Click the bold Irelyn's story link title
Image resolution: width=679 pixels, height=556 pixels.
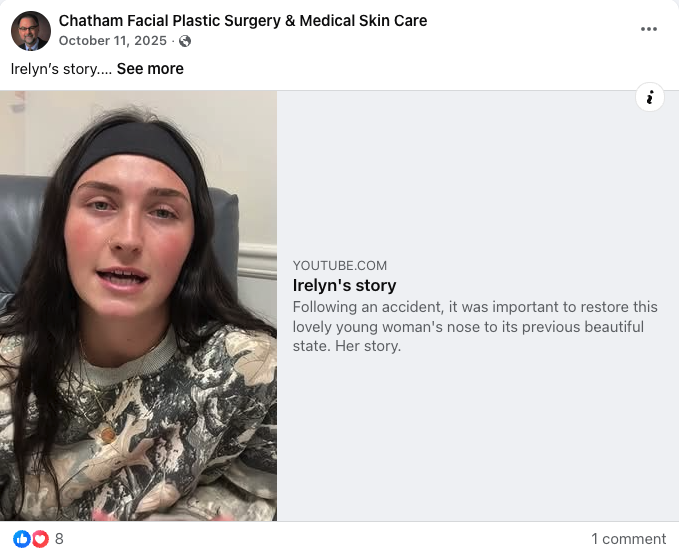click(x=344, y=285)
